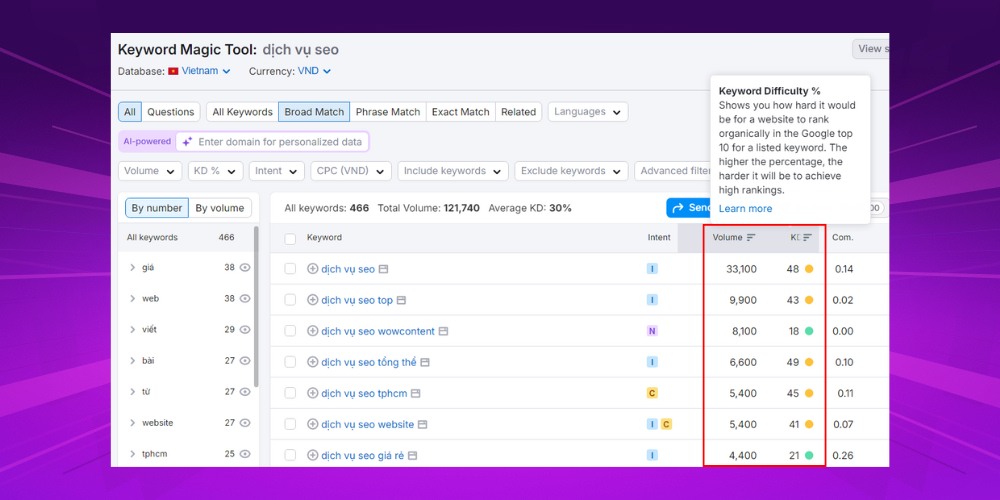Open the Languages dropdown
This screenshot has height=500, width=1000.
click(588, 112)
